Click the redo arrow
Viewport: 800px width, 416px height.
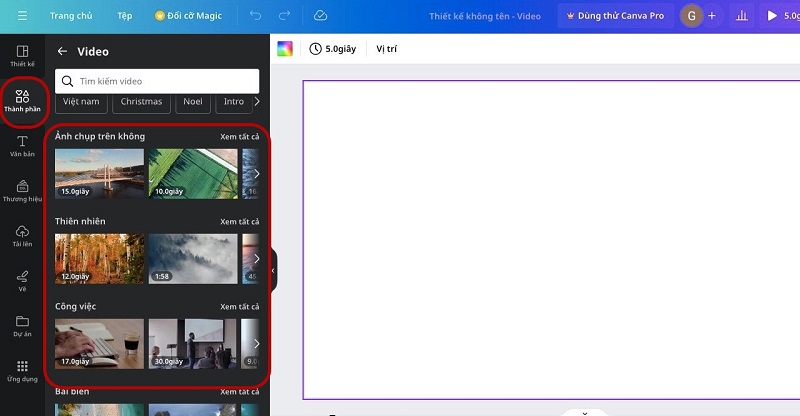pos(284,16)
